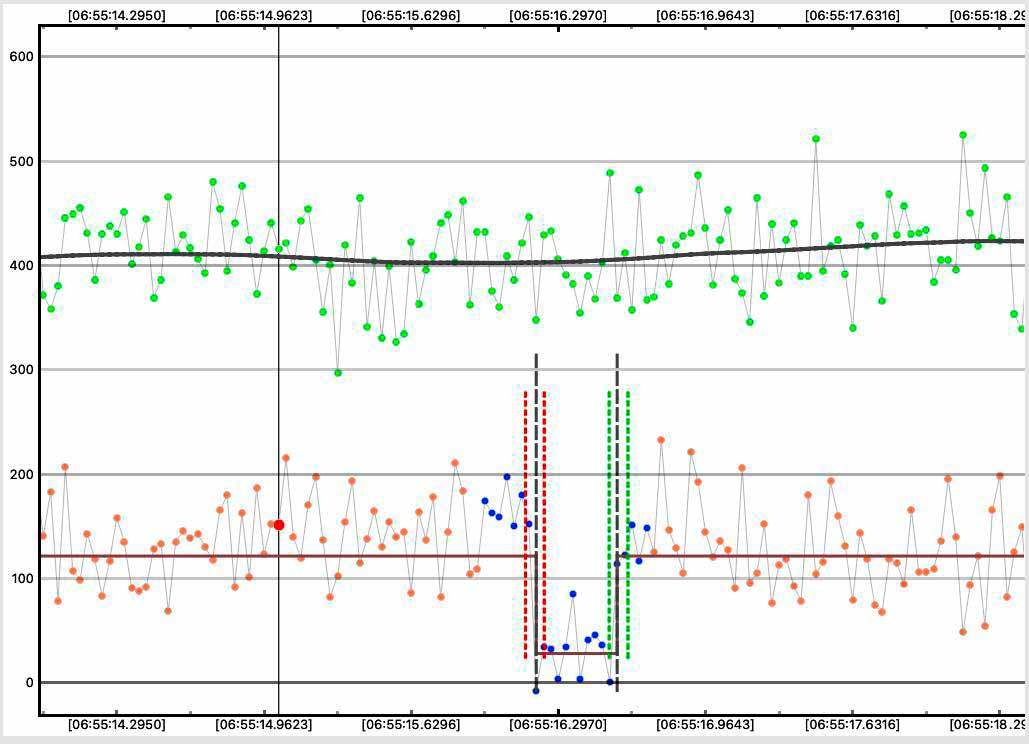The width and height of the screenshot is (1029, 744).
Task: Click the y-axis value 600
Action: (21, 56)
